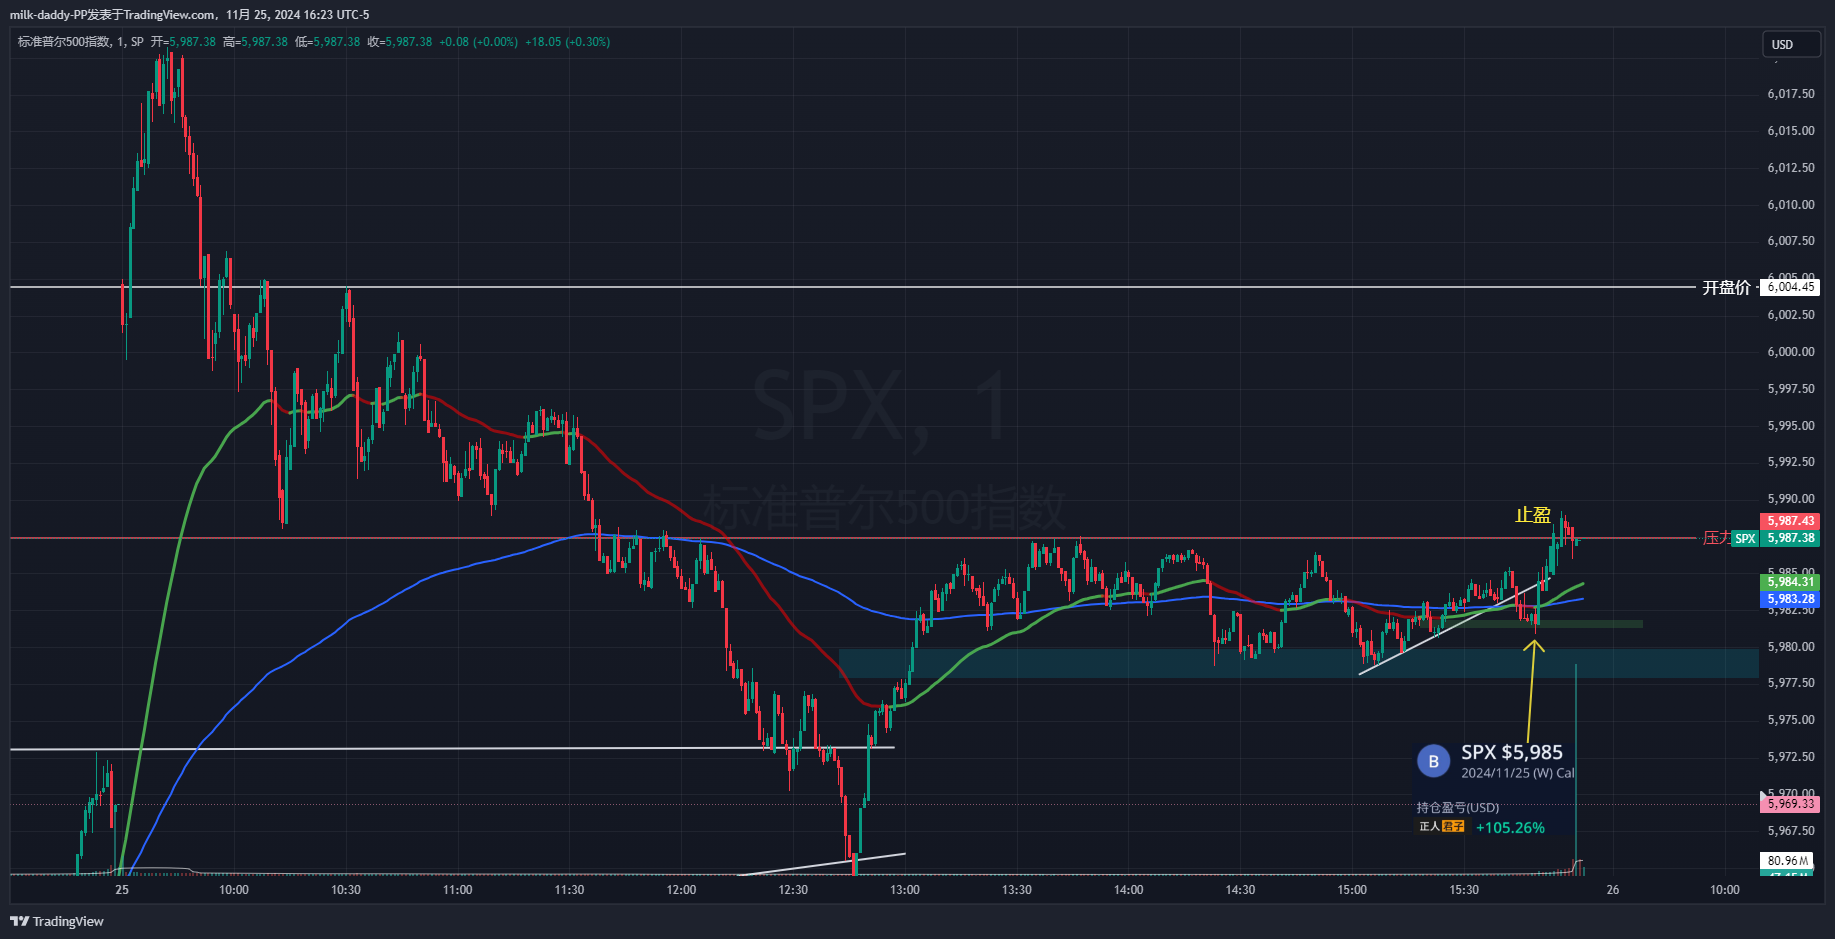Click the +105.26% profit percentage text
The image size is (1835, 939).
click(x=1510, y=828)
